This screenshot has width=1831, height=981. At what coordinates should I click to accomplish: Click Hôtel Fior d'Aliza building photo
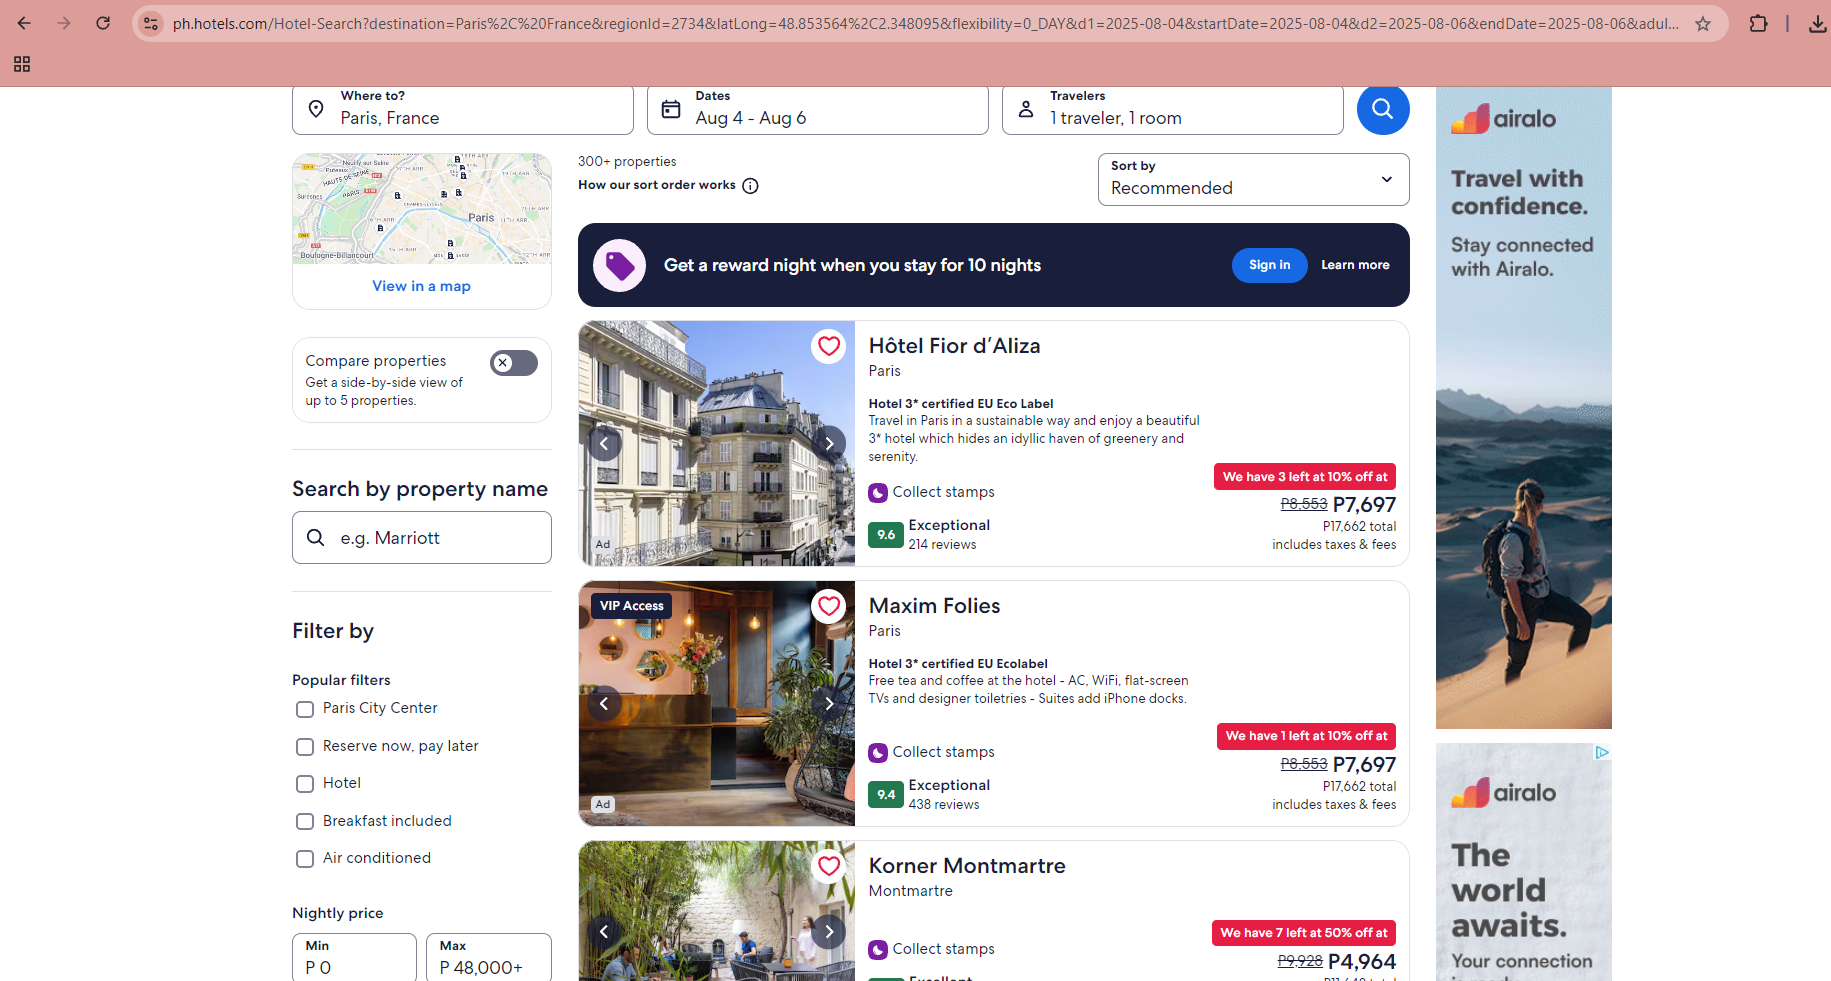pos(717,443)
